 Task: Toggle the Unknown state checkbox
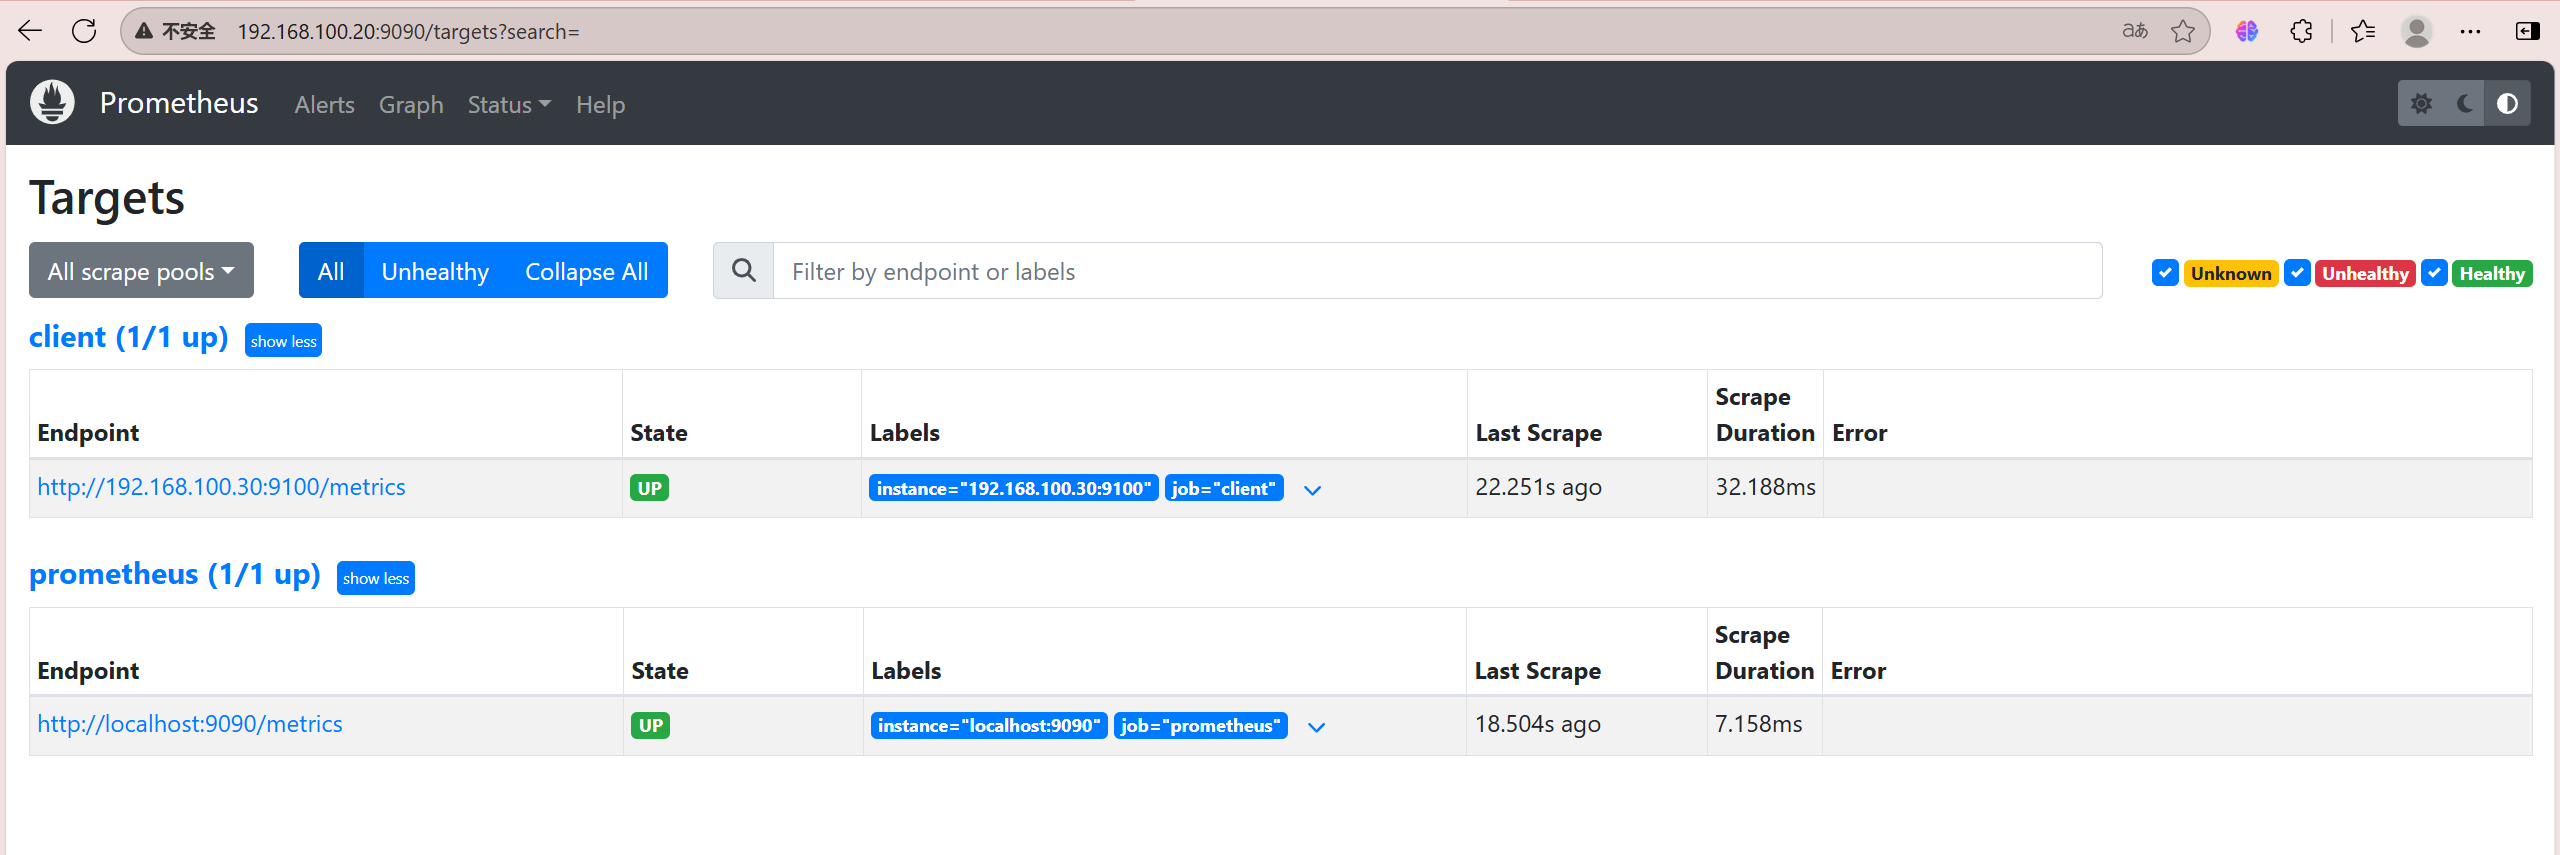point(2165,273)
